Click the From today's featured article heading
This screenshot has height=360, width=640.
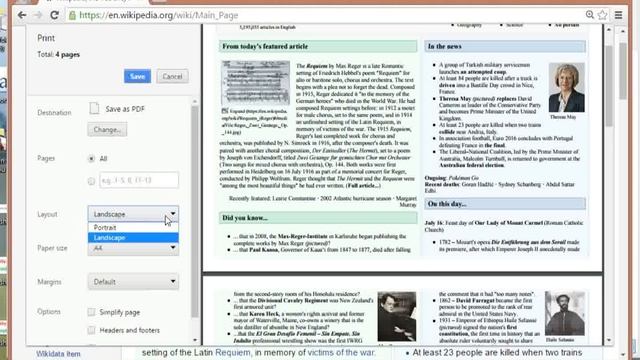[x=265, y=47]
